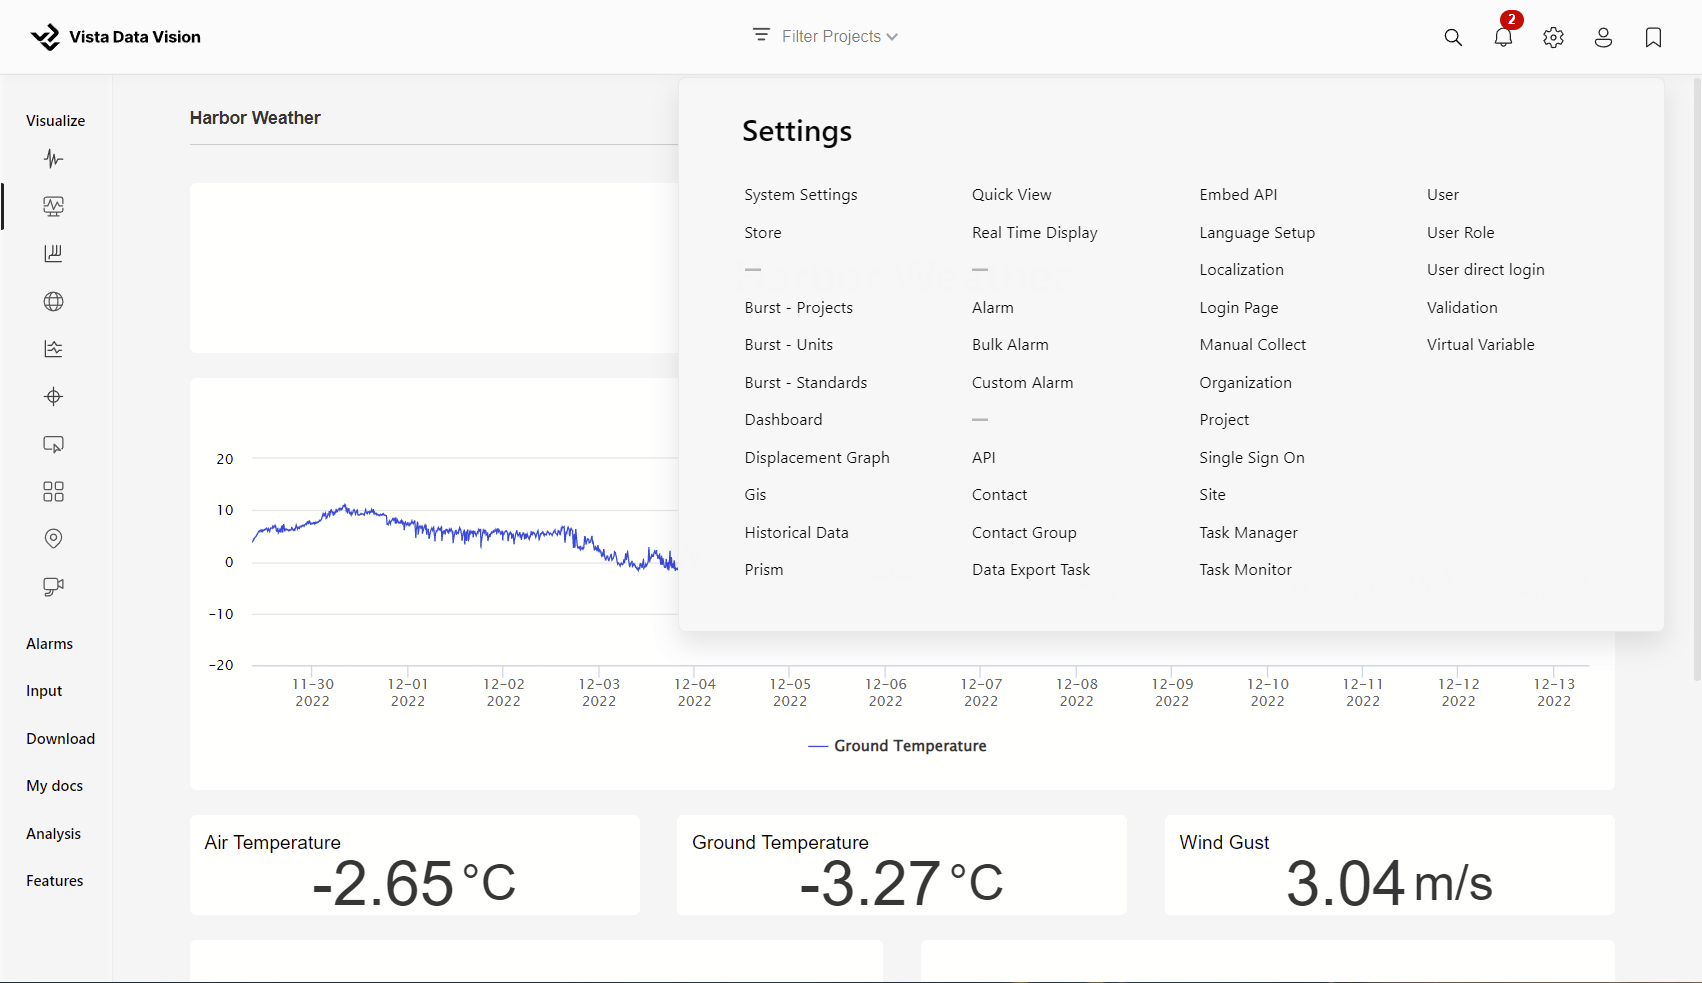Click the settings gear icon
The image size is (1702, 983).
click(x=1553, y=37)
